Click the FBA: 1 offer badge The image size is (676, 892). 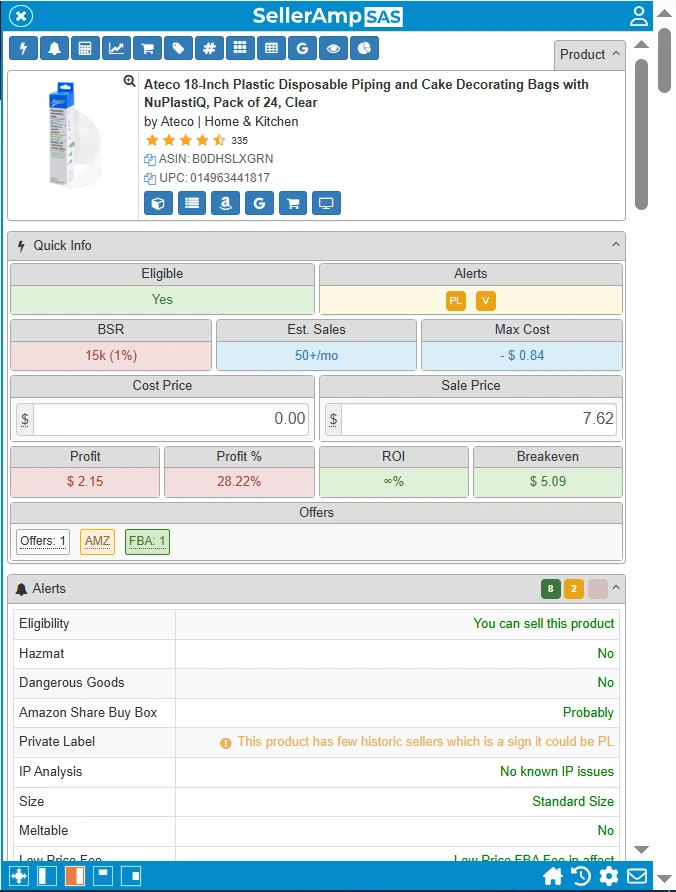pyautogui.click(x=147, y=541)
